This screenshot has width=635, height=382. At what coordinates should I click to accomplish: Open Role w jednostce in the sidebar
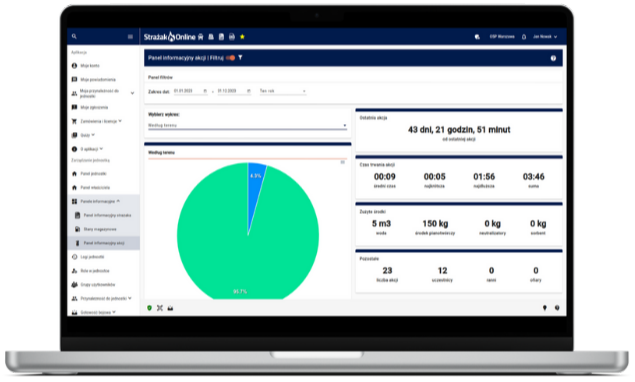[x=95, y=271]
